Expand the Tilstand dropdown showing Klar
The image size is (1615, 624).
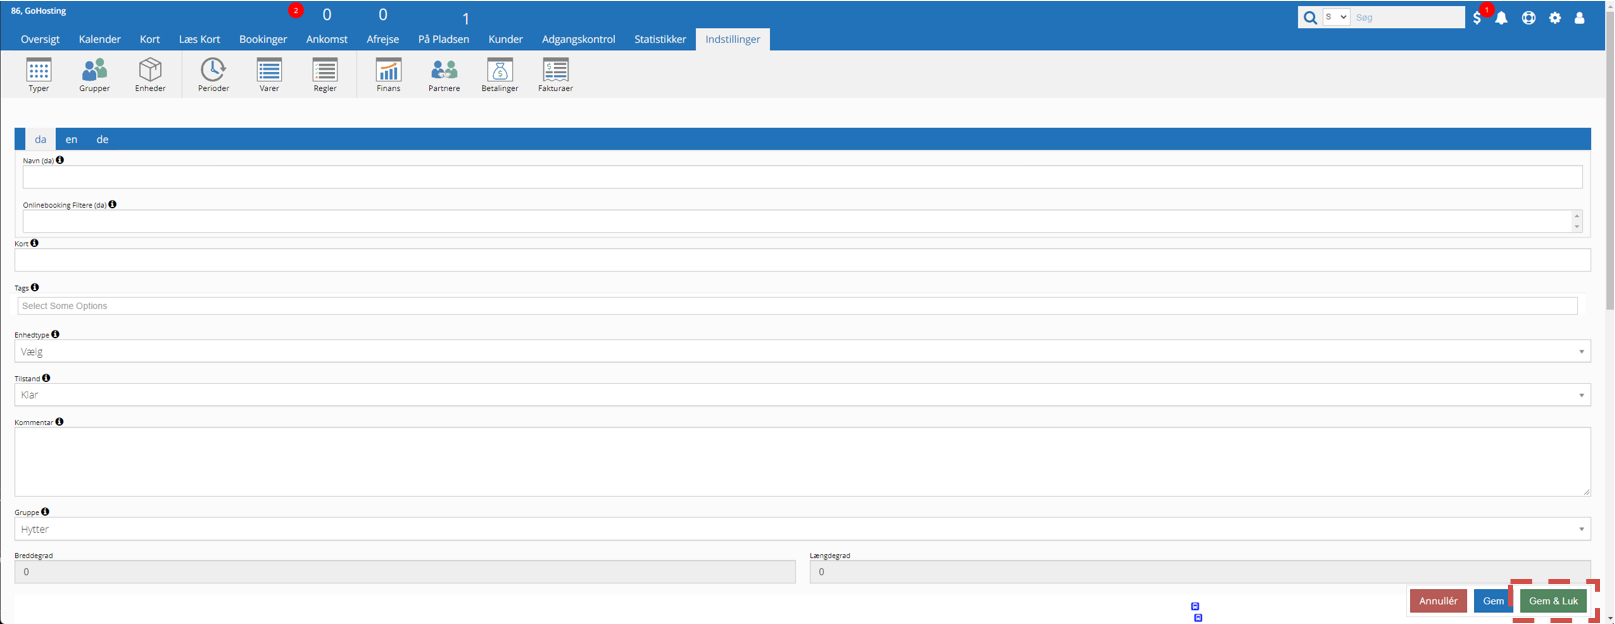click(801, 395)
